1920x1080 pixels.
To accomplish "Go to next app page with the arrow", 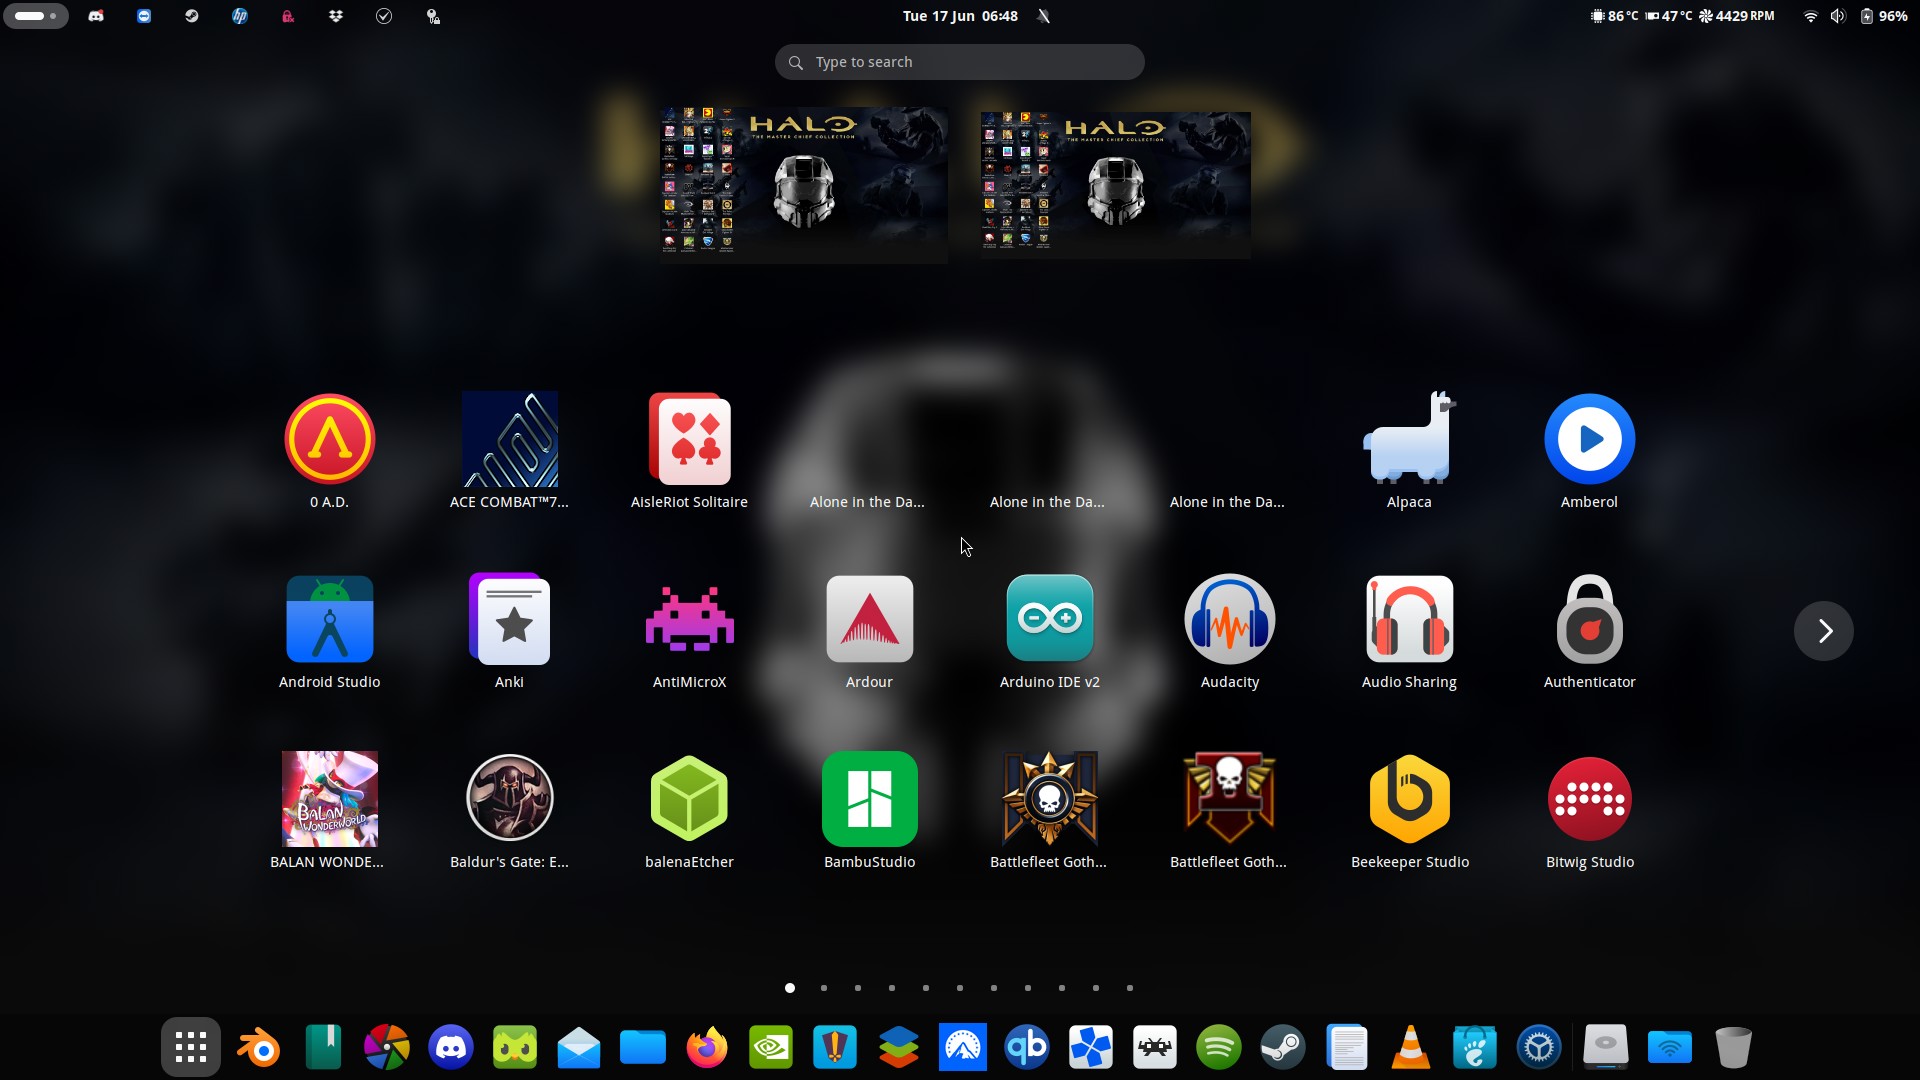I will [x=1823, y=631].
